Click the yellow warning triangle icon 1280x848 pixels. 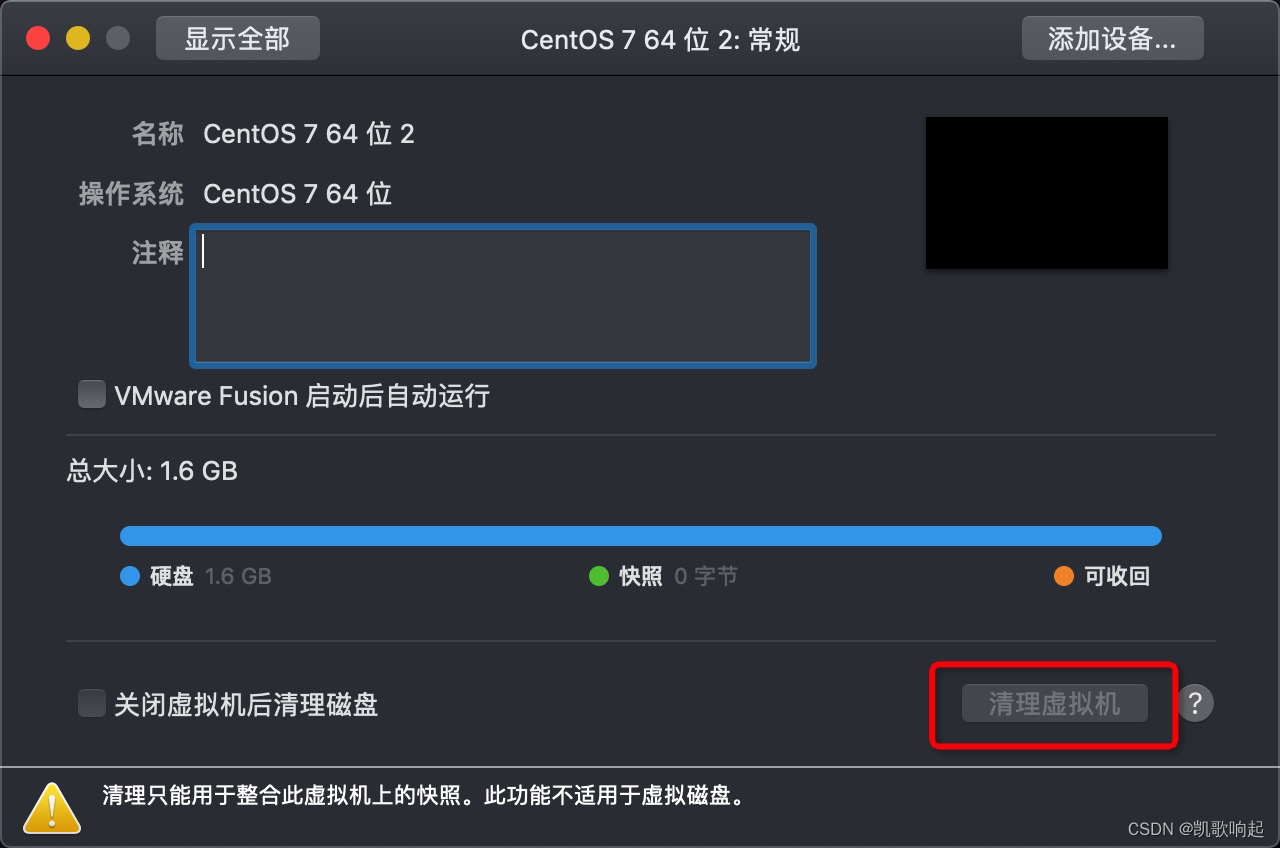pos(52,808)
